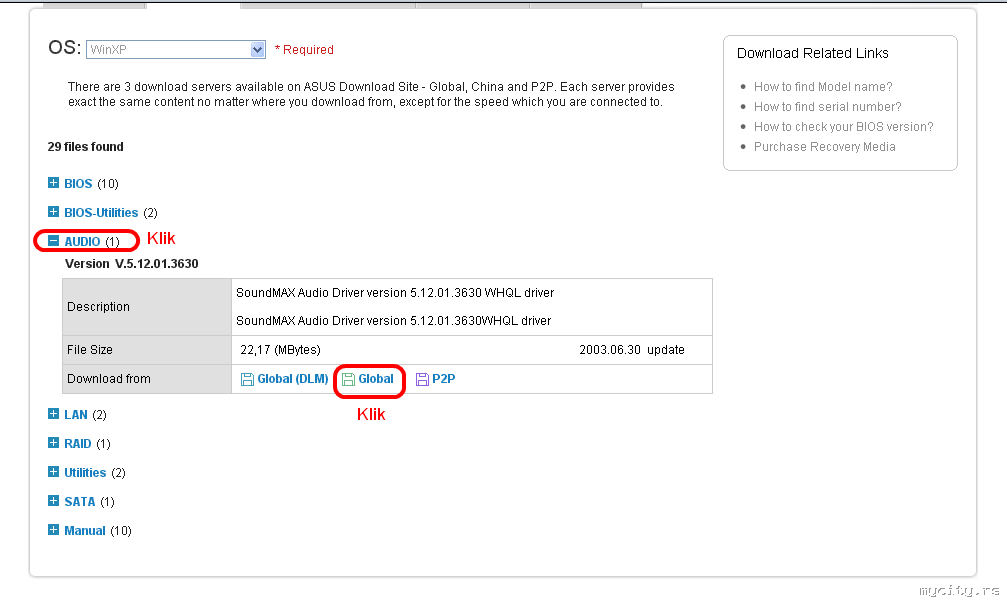Click the green Global download link
1007x603 pixels.
(x=376, y=379)
